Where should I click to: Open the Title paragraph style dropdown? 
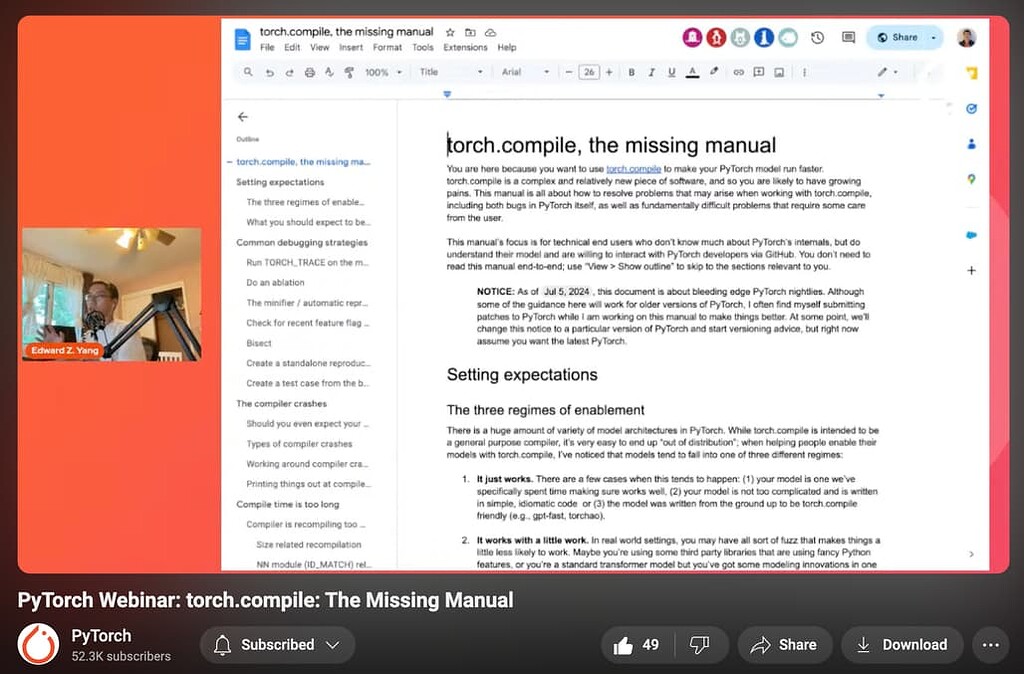[451, 72]
